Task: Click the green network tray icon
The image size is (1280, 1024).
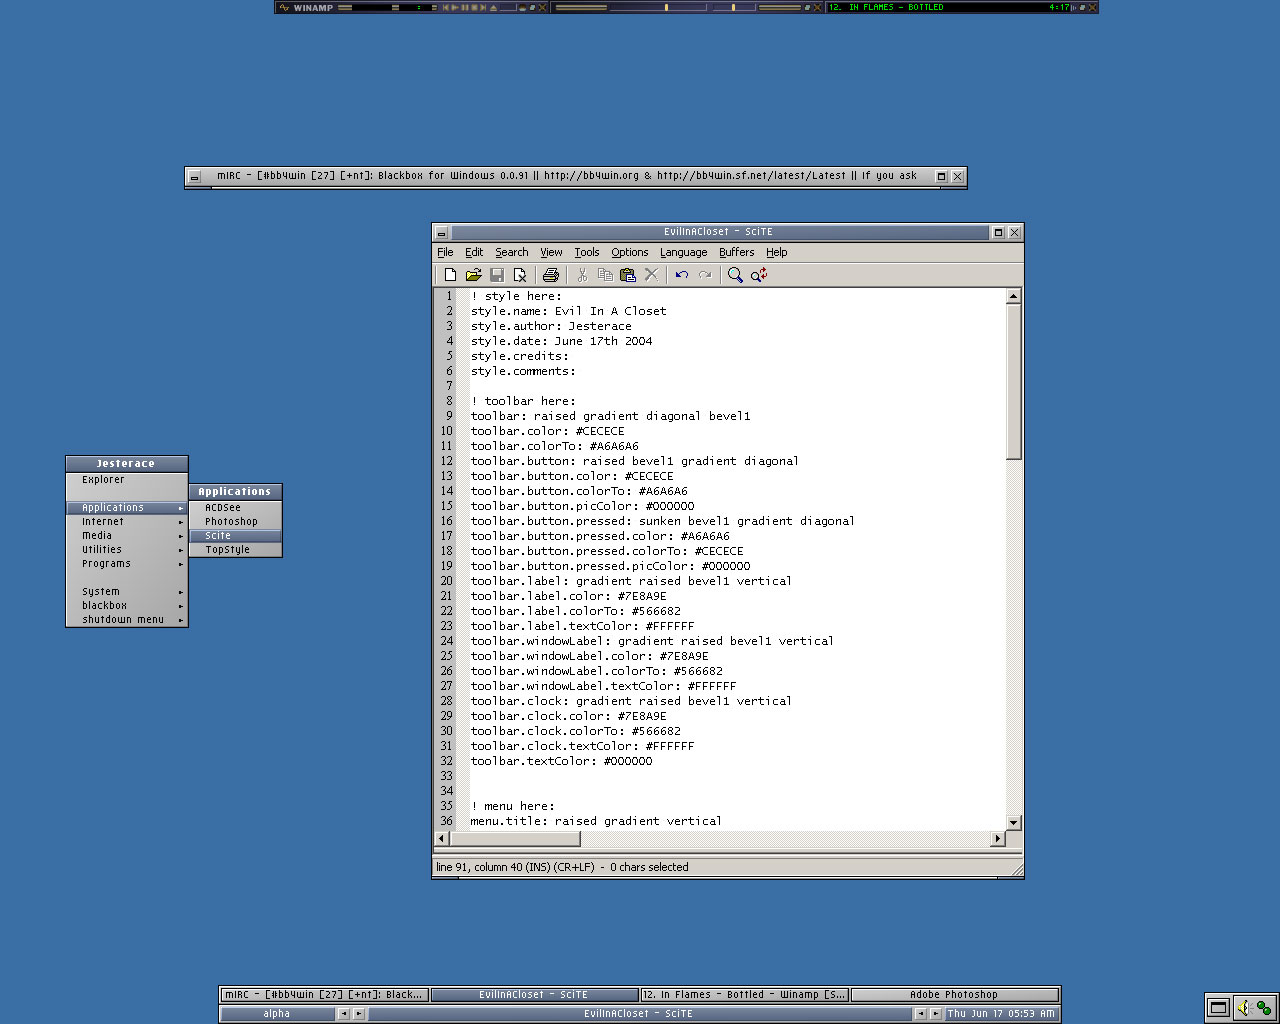Action: (x=1264, y=1007)
